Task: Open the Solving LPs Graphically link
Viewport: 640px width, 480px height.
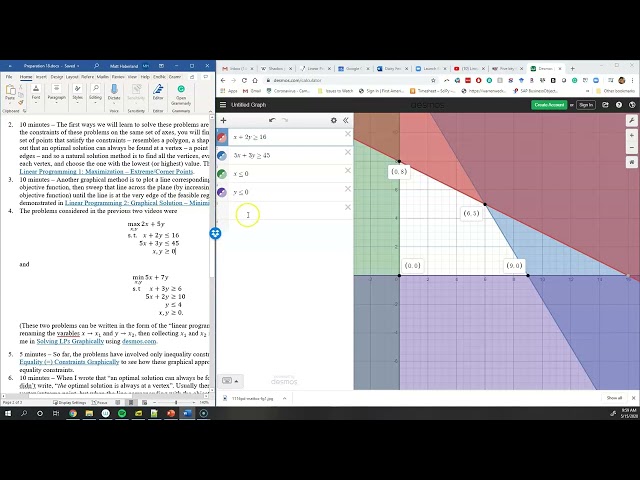Action: (x=70, y=341)
